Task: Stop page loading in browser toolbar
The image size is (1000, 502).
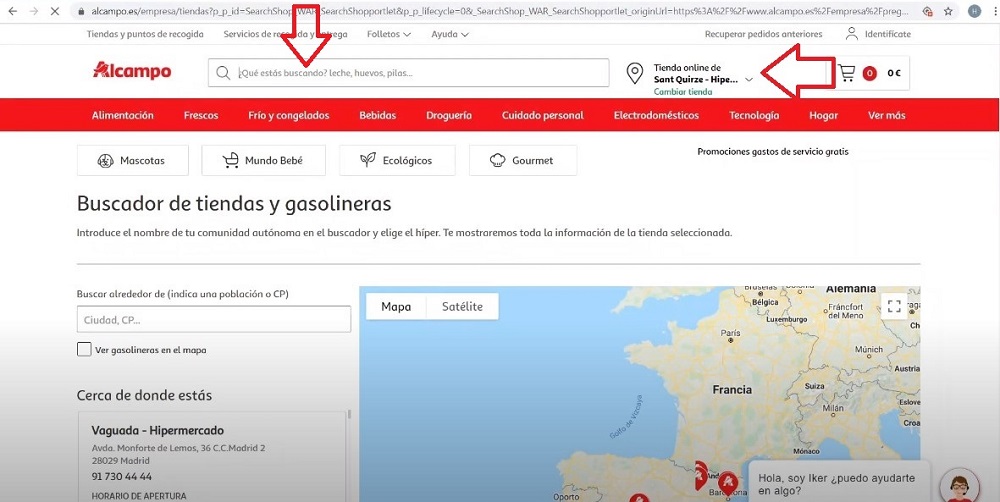Action: point(52,11)
